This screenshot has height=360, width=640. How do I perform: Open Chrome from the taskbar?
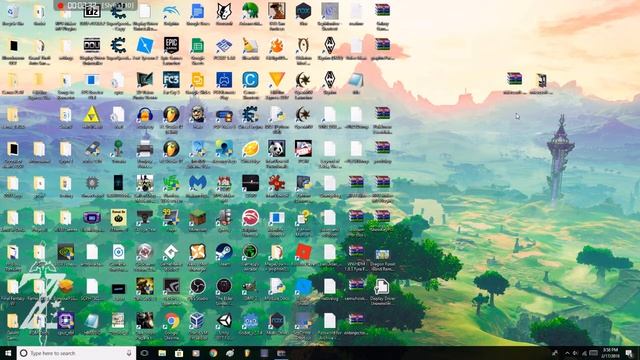pyautogui.click(x=213, y=353)
